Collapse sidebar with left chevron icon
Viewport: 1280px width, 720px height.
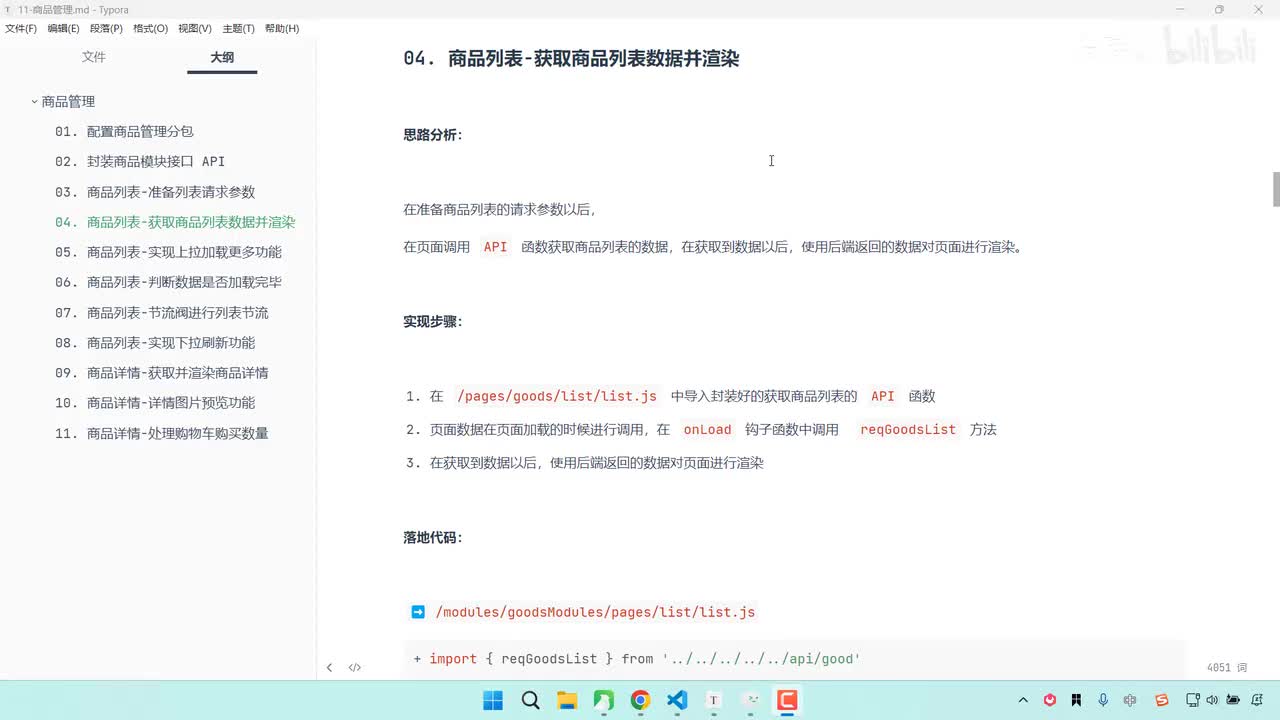pyautogui.click(x=329, y=667)
